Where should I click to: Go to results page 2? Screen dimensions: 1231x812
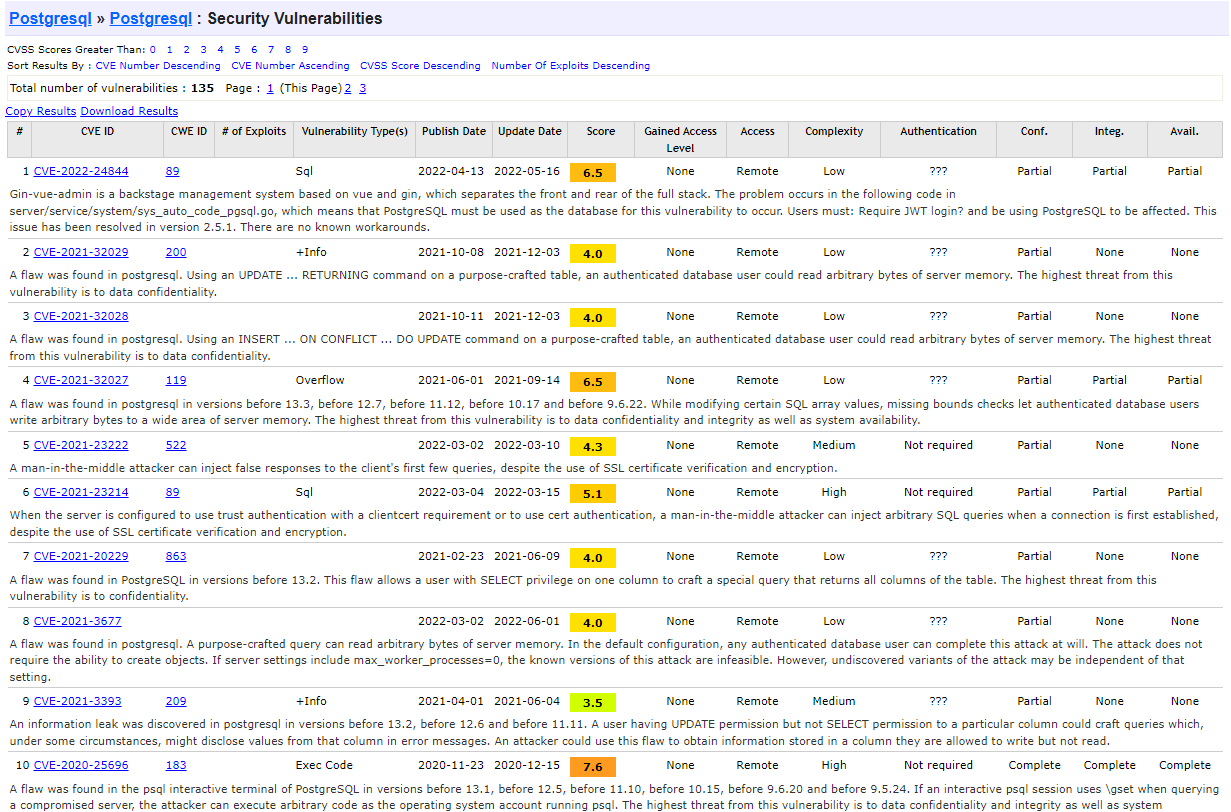point(348,88)
